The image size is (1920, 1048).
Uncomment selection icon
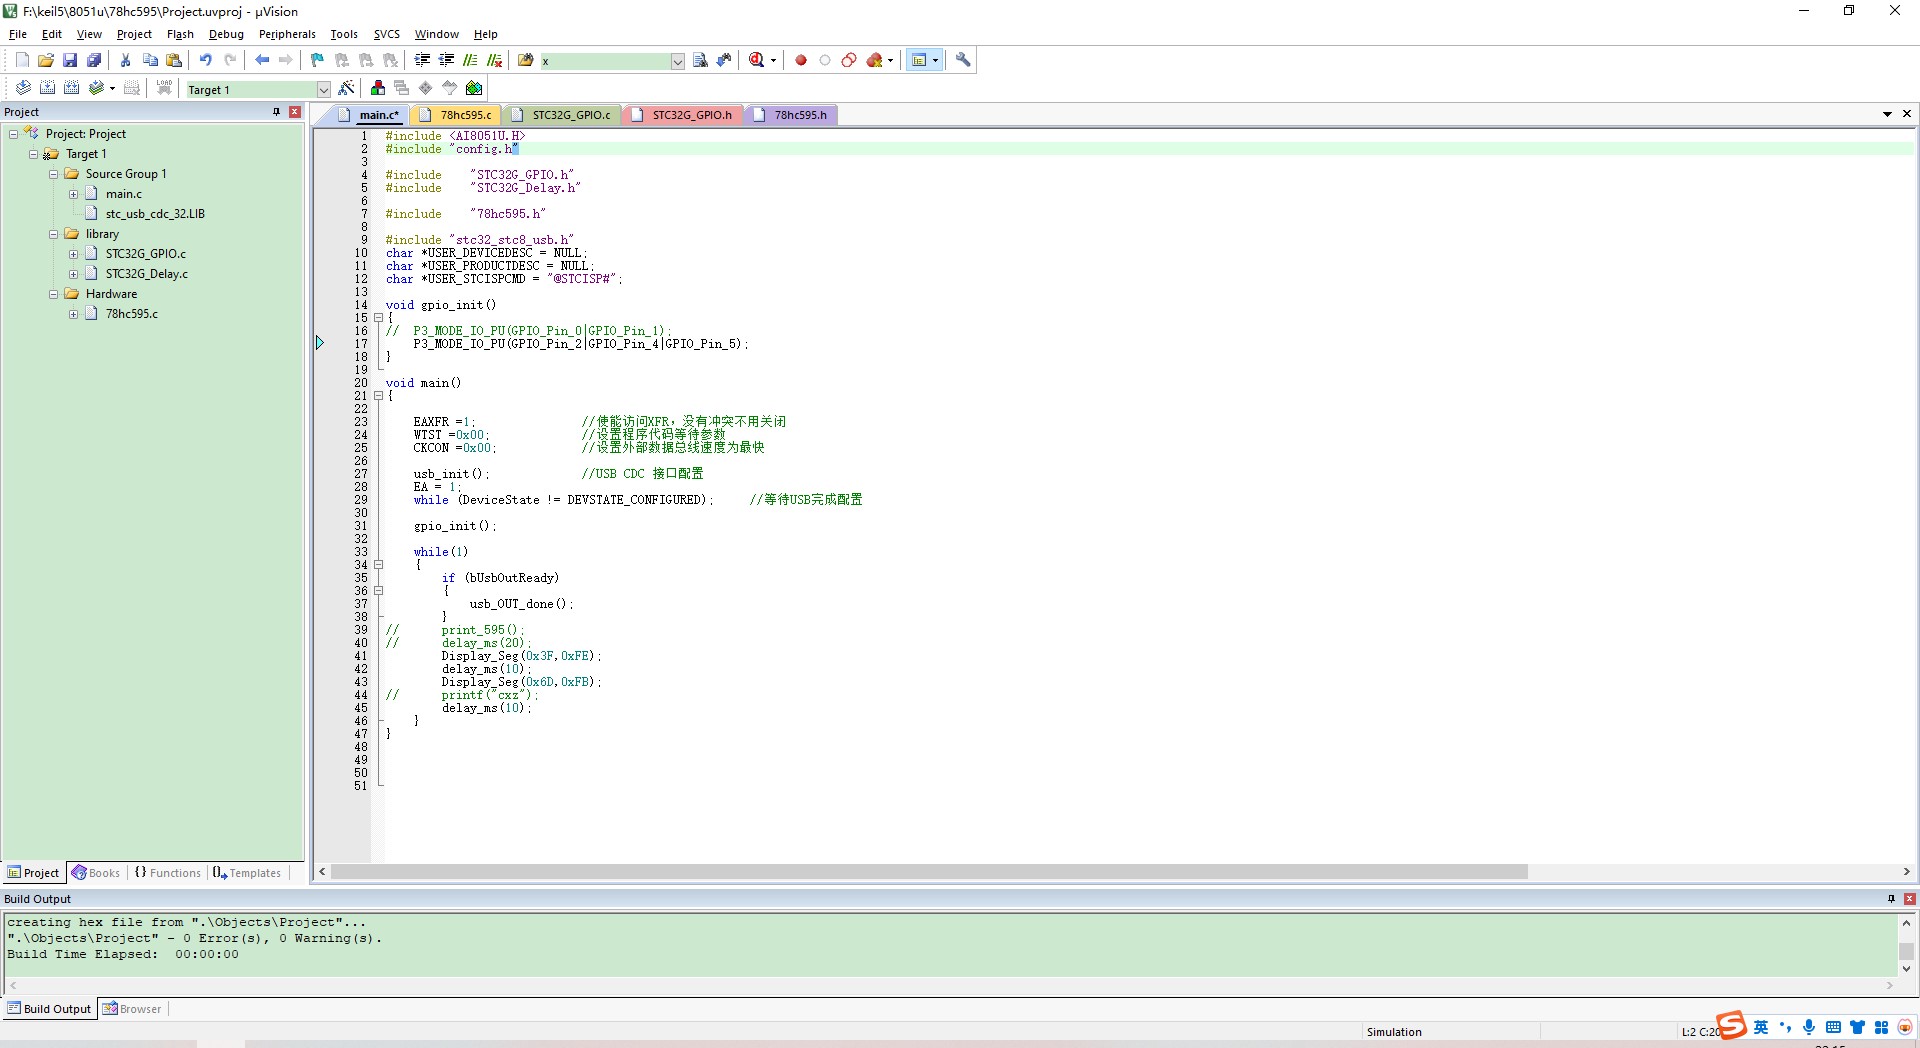(494, 60)
